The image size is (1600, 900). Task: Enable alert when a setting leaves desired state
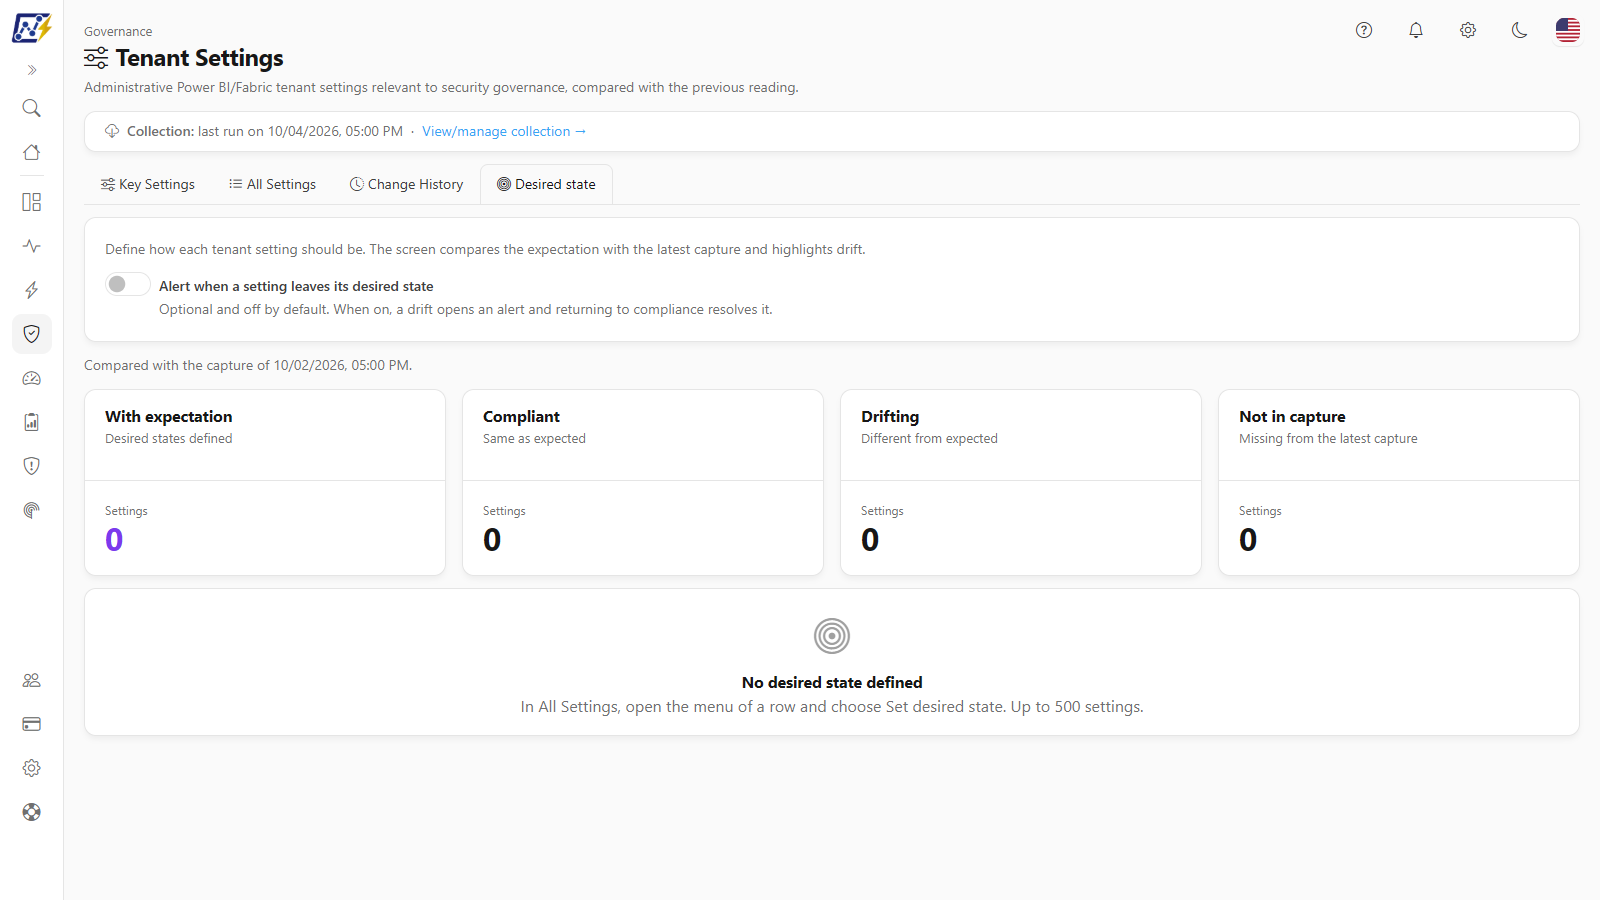[128, 285]
